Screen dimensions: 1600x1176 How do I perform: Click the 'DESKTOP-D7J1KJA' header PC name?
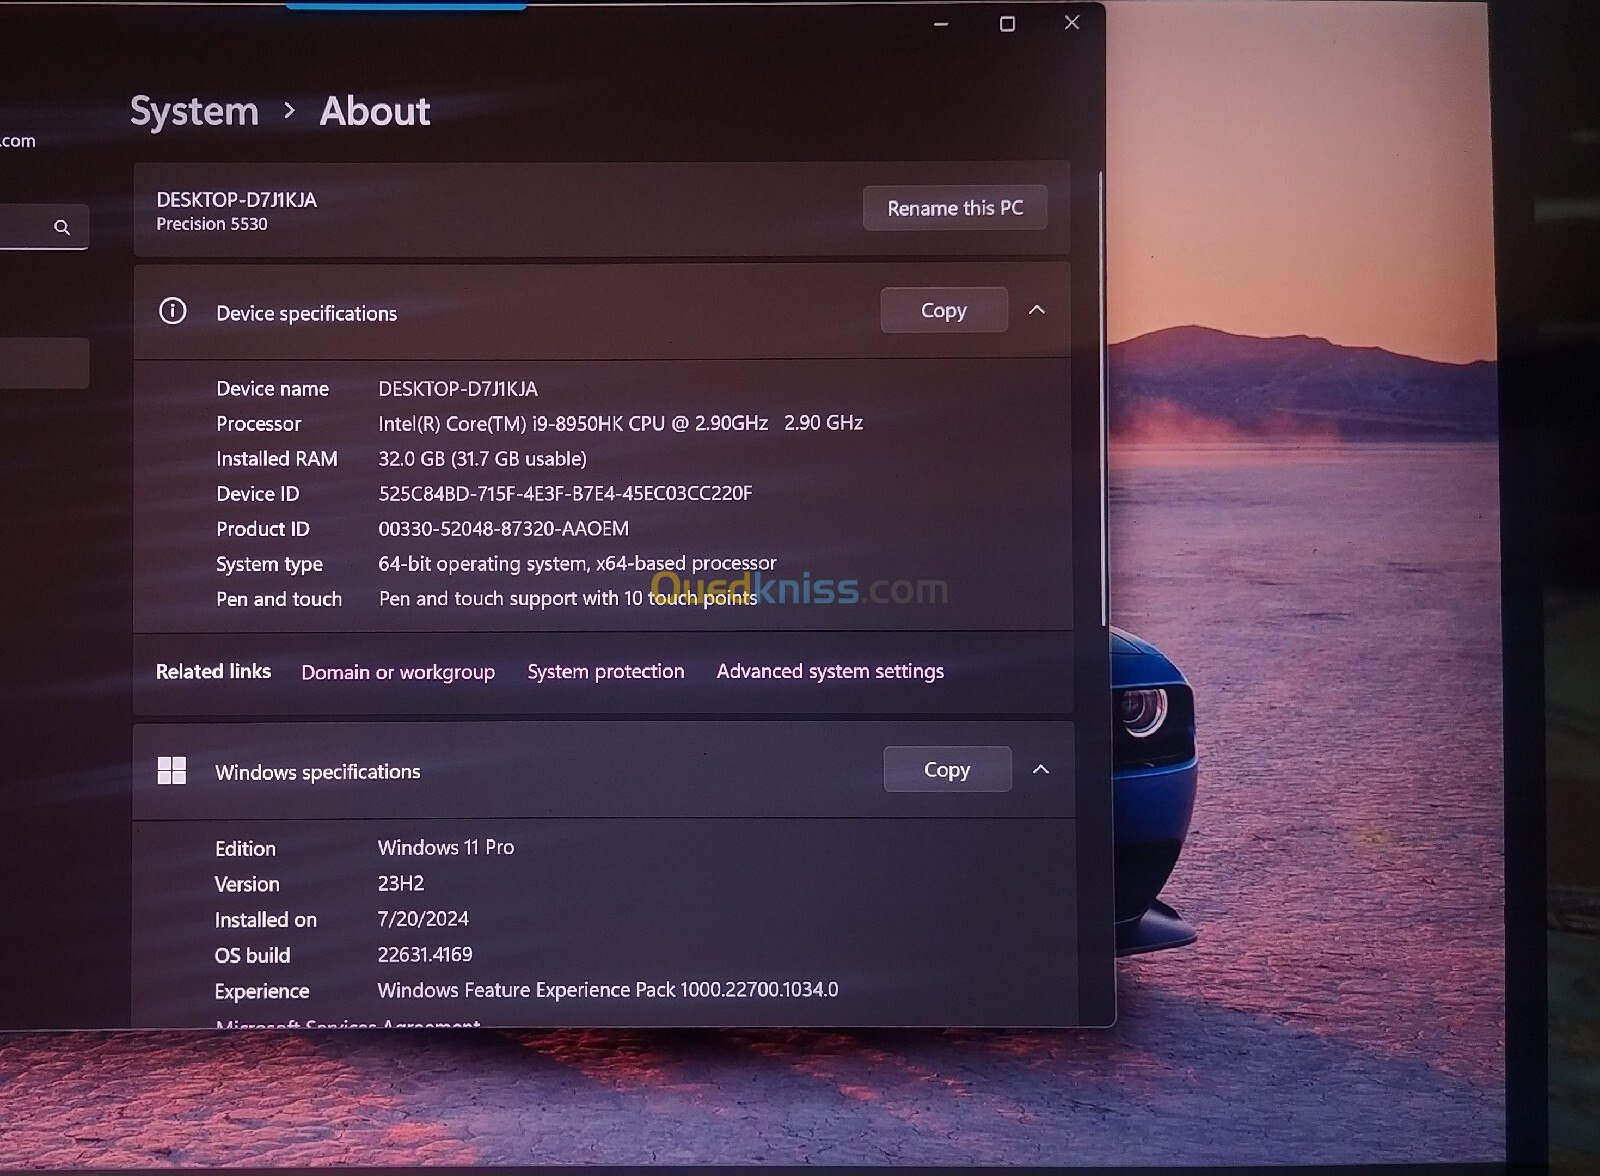[x=237, y=200]
